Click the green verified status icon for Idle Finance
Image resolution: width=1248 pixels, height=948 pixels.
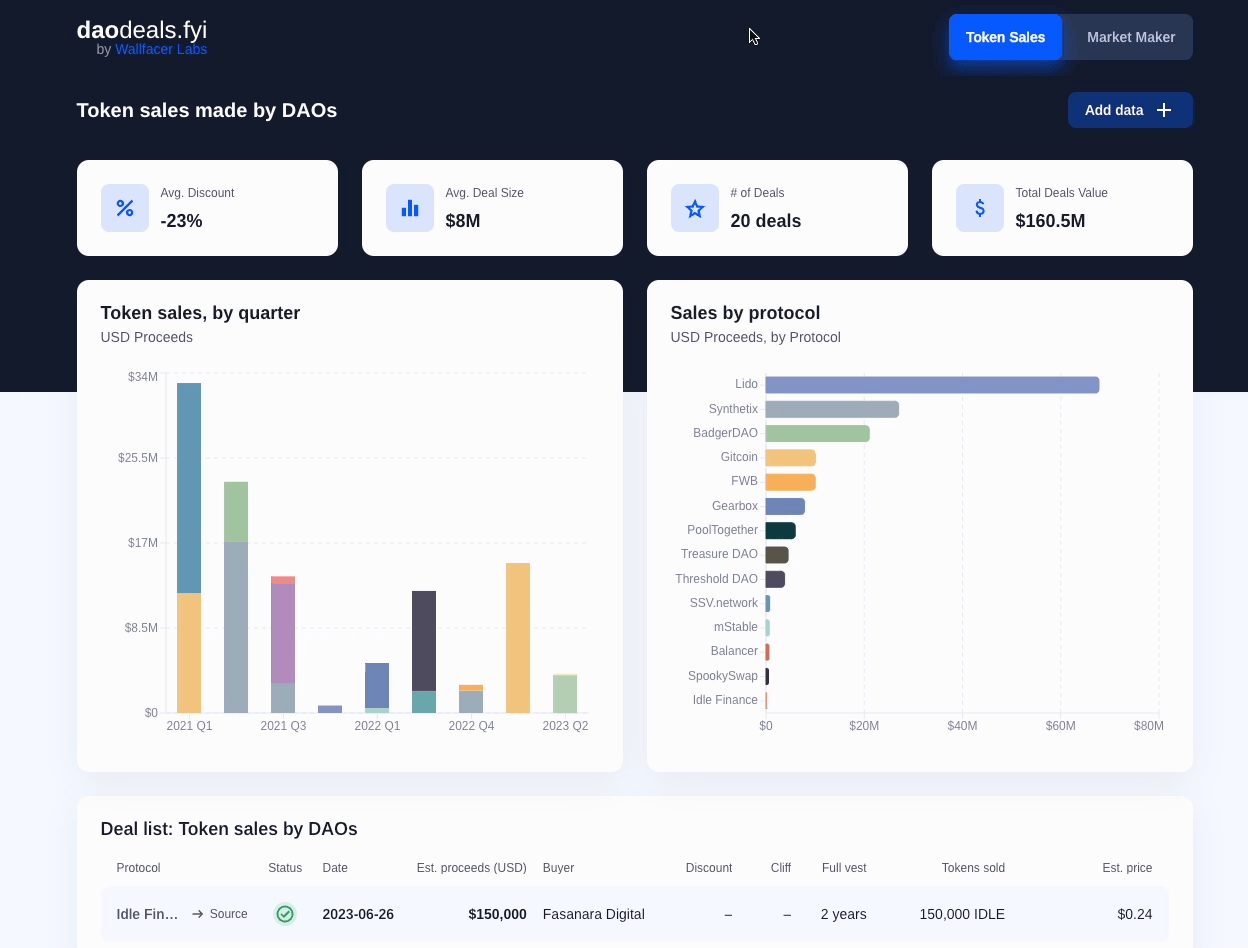[x=285, y=914]
